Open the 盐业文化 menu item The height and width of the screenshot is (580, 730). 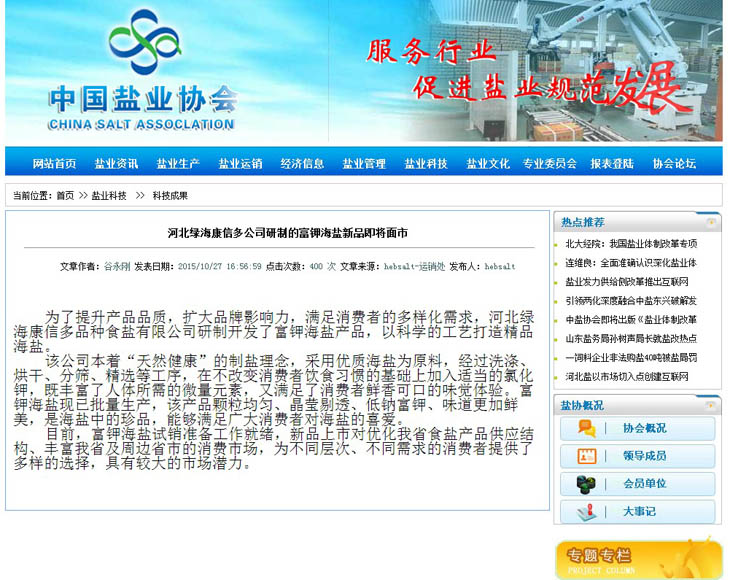[x=488, y=163]
